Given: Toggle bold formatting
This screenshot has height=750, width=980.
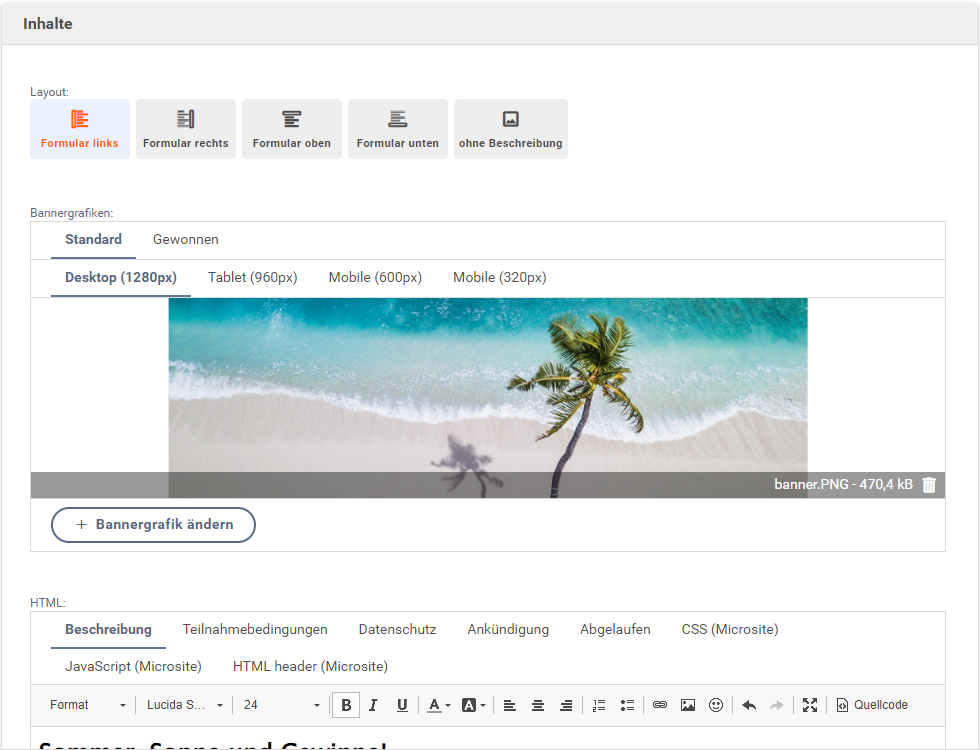Looking at the screenshot, I should [346, 705].
